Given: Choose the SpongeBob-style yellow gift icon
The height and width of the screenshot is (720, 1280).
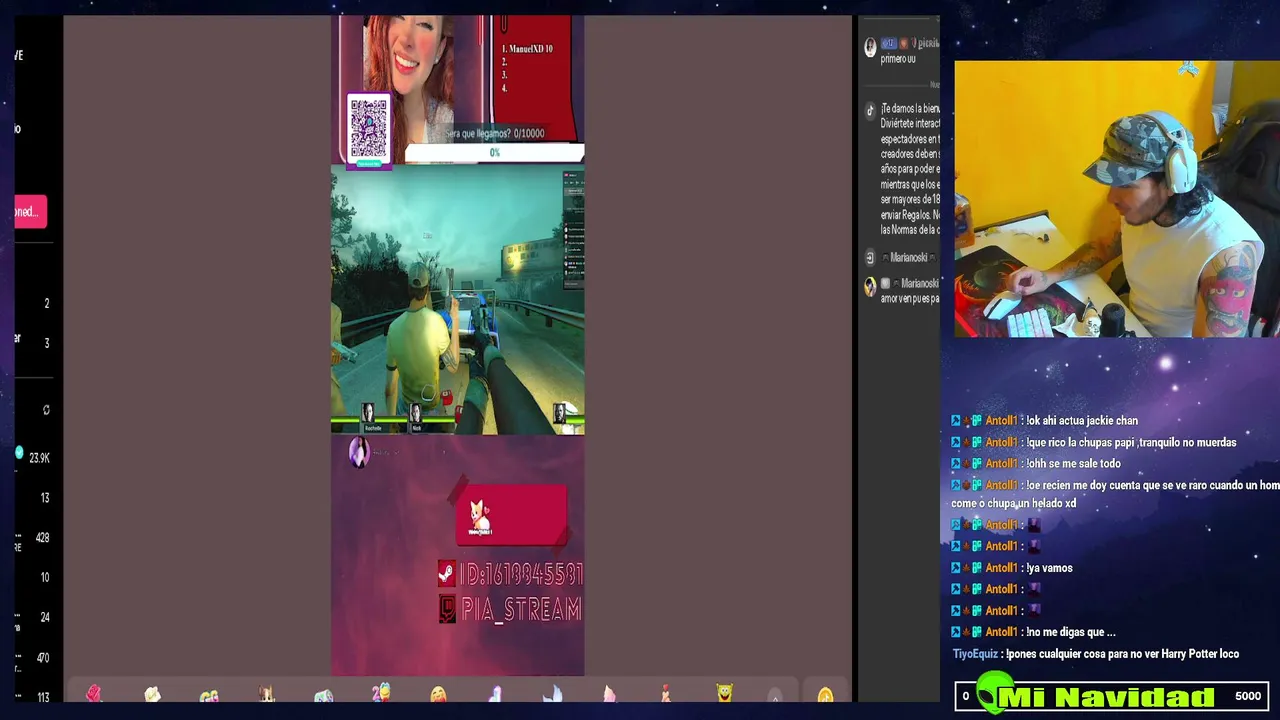Looking at the screenshot, I should [725, 693].
